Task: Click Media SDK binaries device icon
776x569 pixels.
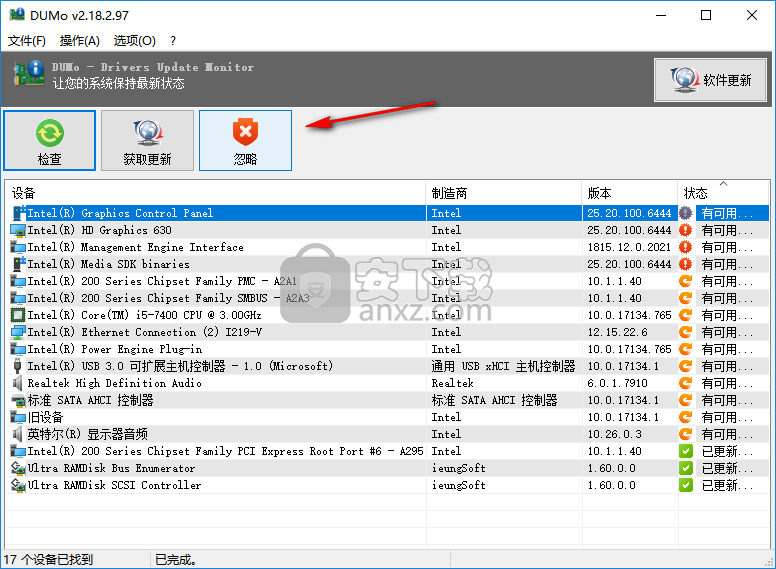Action: [18, 264]
